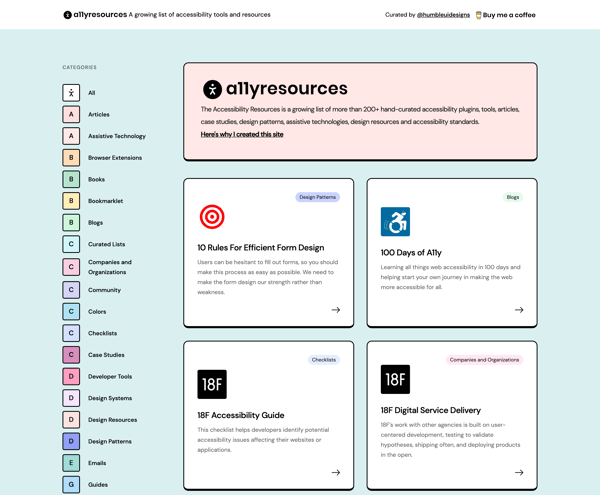Click the Checklists 'C' letter tile
This screenshot has width=600, height=495.
(71, 333)
